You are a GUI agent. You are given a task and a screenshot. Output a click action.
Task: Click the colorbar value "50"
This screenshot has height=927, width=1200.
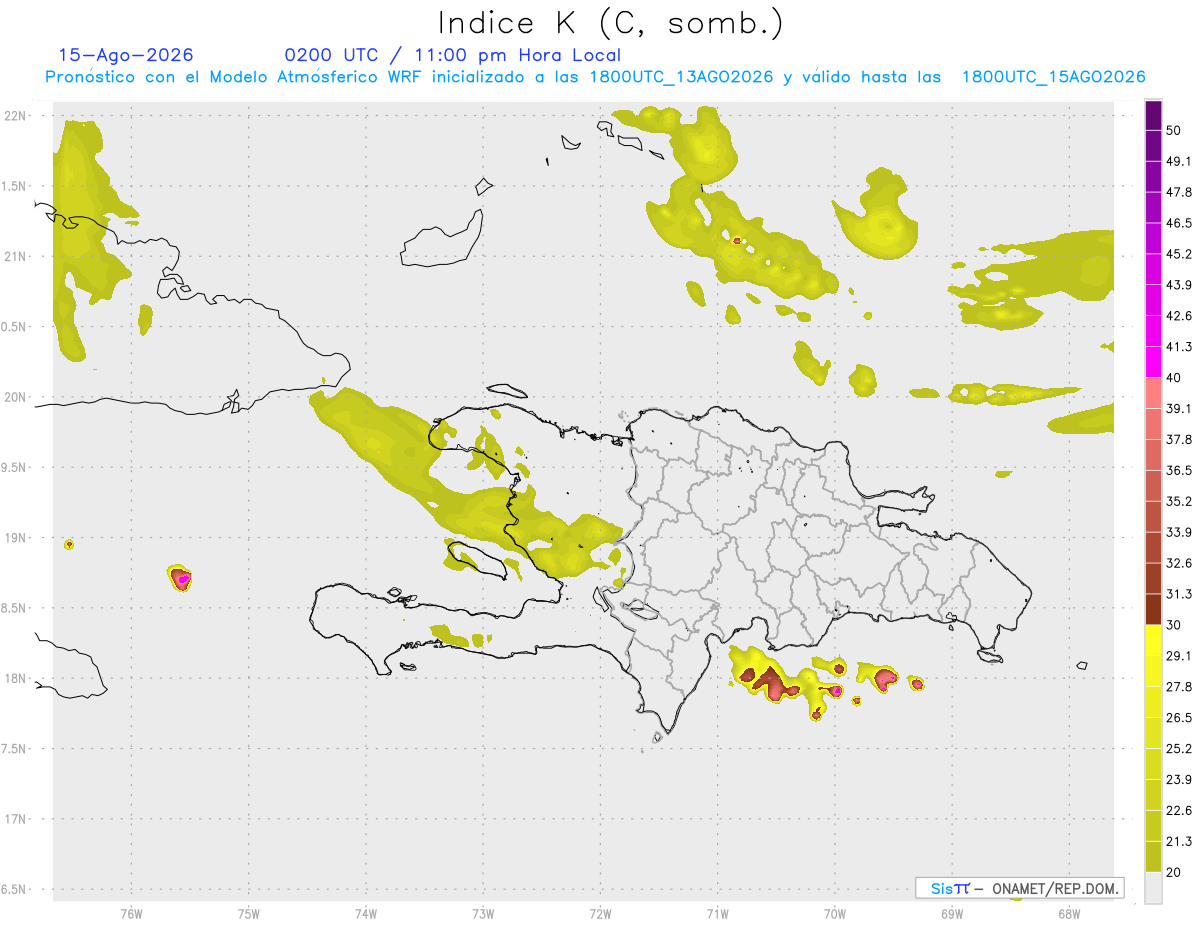[1174, 130]
